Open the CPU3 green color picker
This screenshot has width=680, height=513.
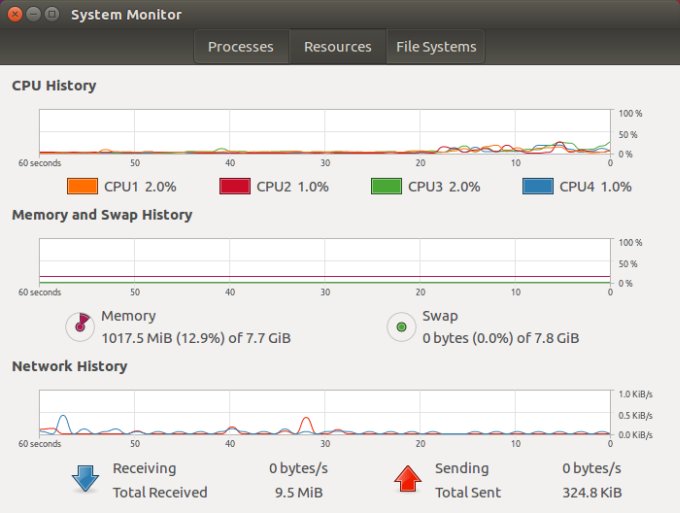(x=386, y=186)
